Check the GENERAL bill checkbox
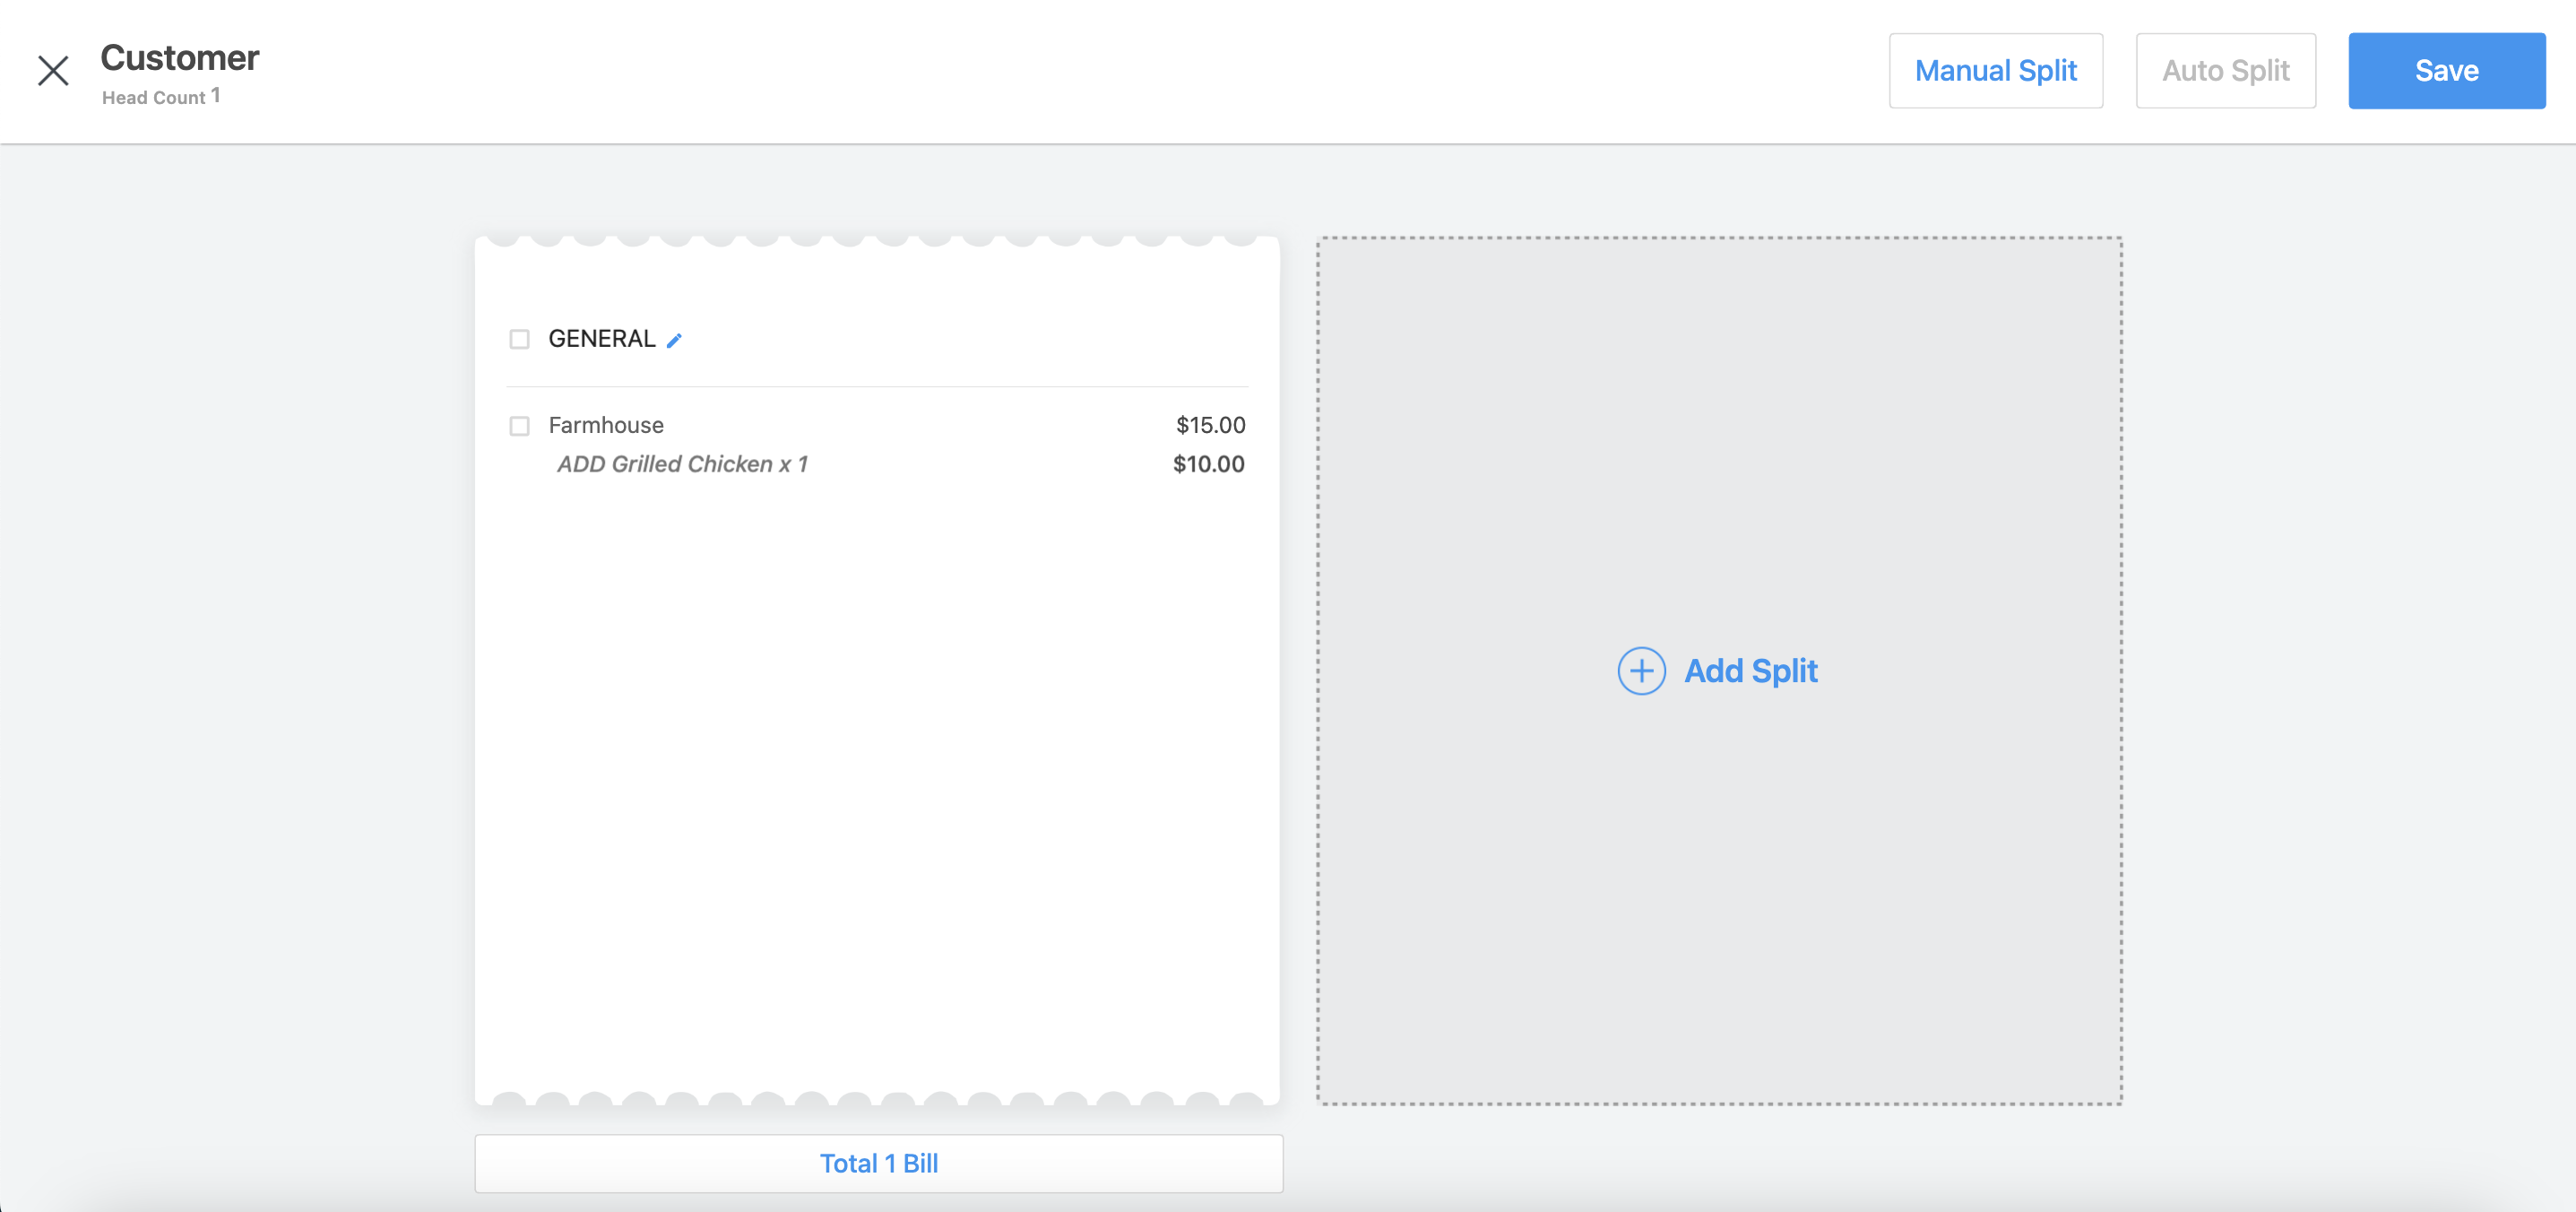The width and height of the screenshot is (2576, 1212). tap(519, 339)
